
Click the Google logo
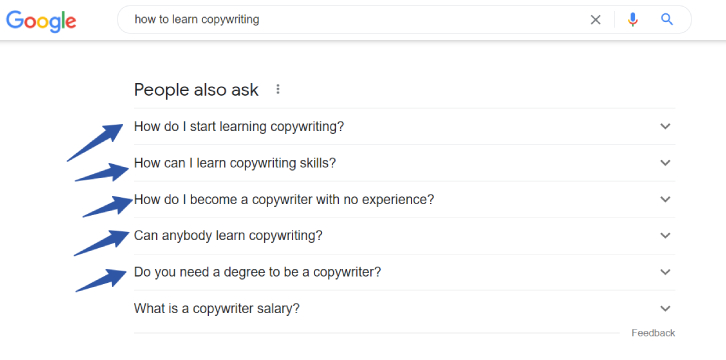point(41,20)
